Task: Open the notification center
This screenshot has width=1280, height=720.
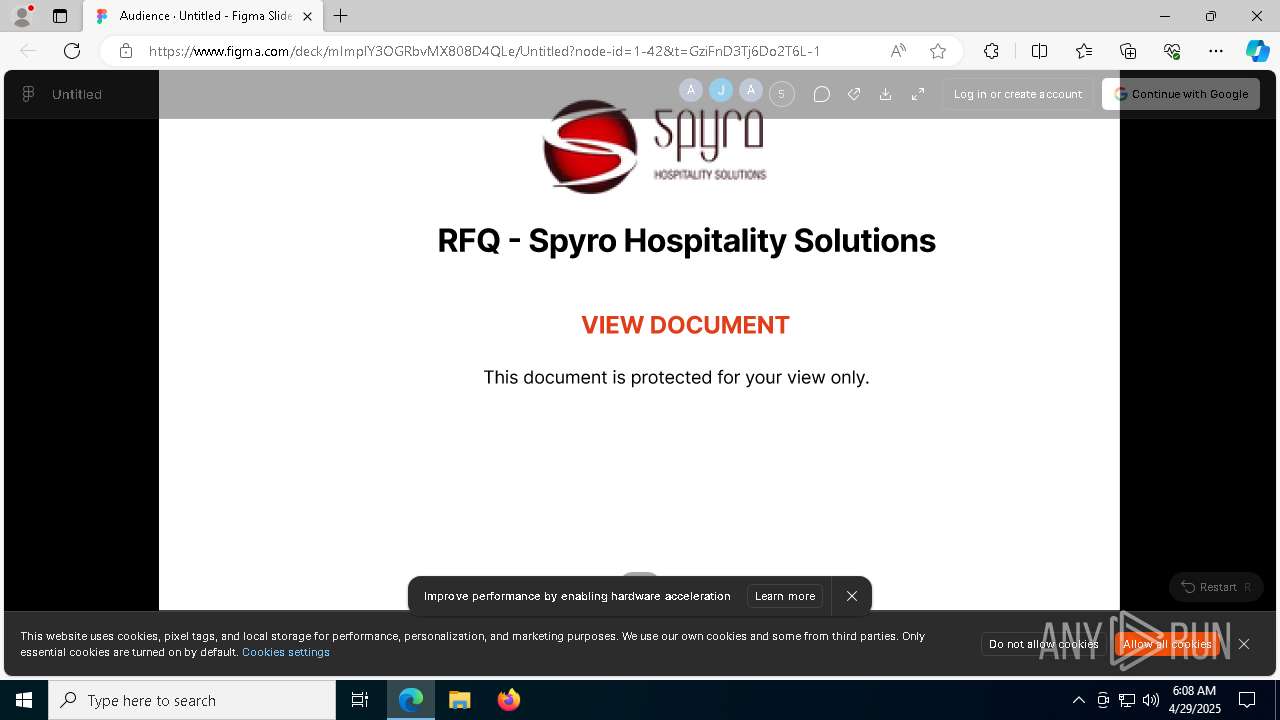Action: [1247, 700]
